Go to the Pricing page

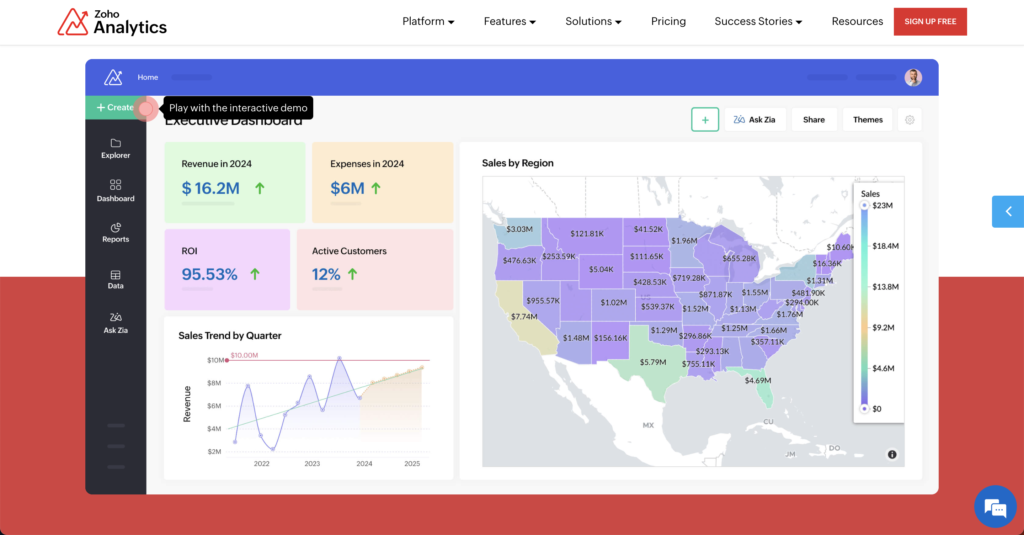(668, 21)
